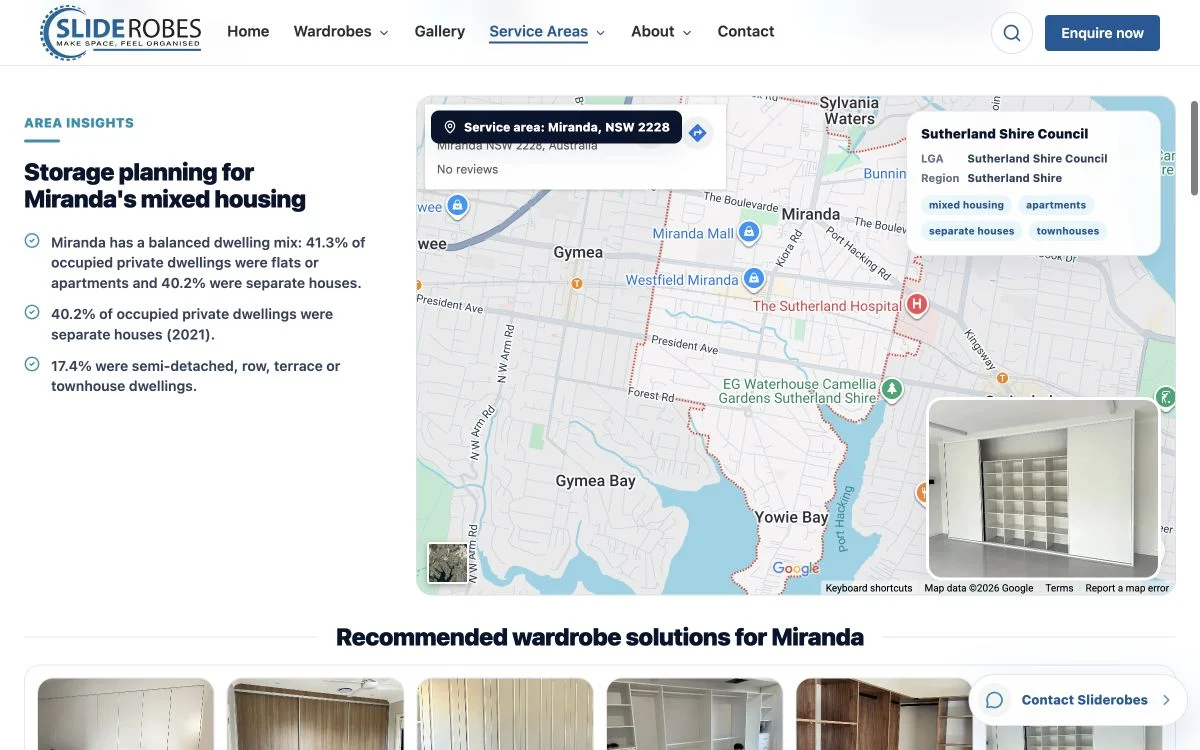The width and height of the screenshot is (1200, 750).
Task: Select the Sutherland Hospital H marker
Action: click(916, 304)
